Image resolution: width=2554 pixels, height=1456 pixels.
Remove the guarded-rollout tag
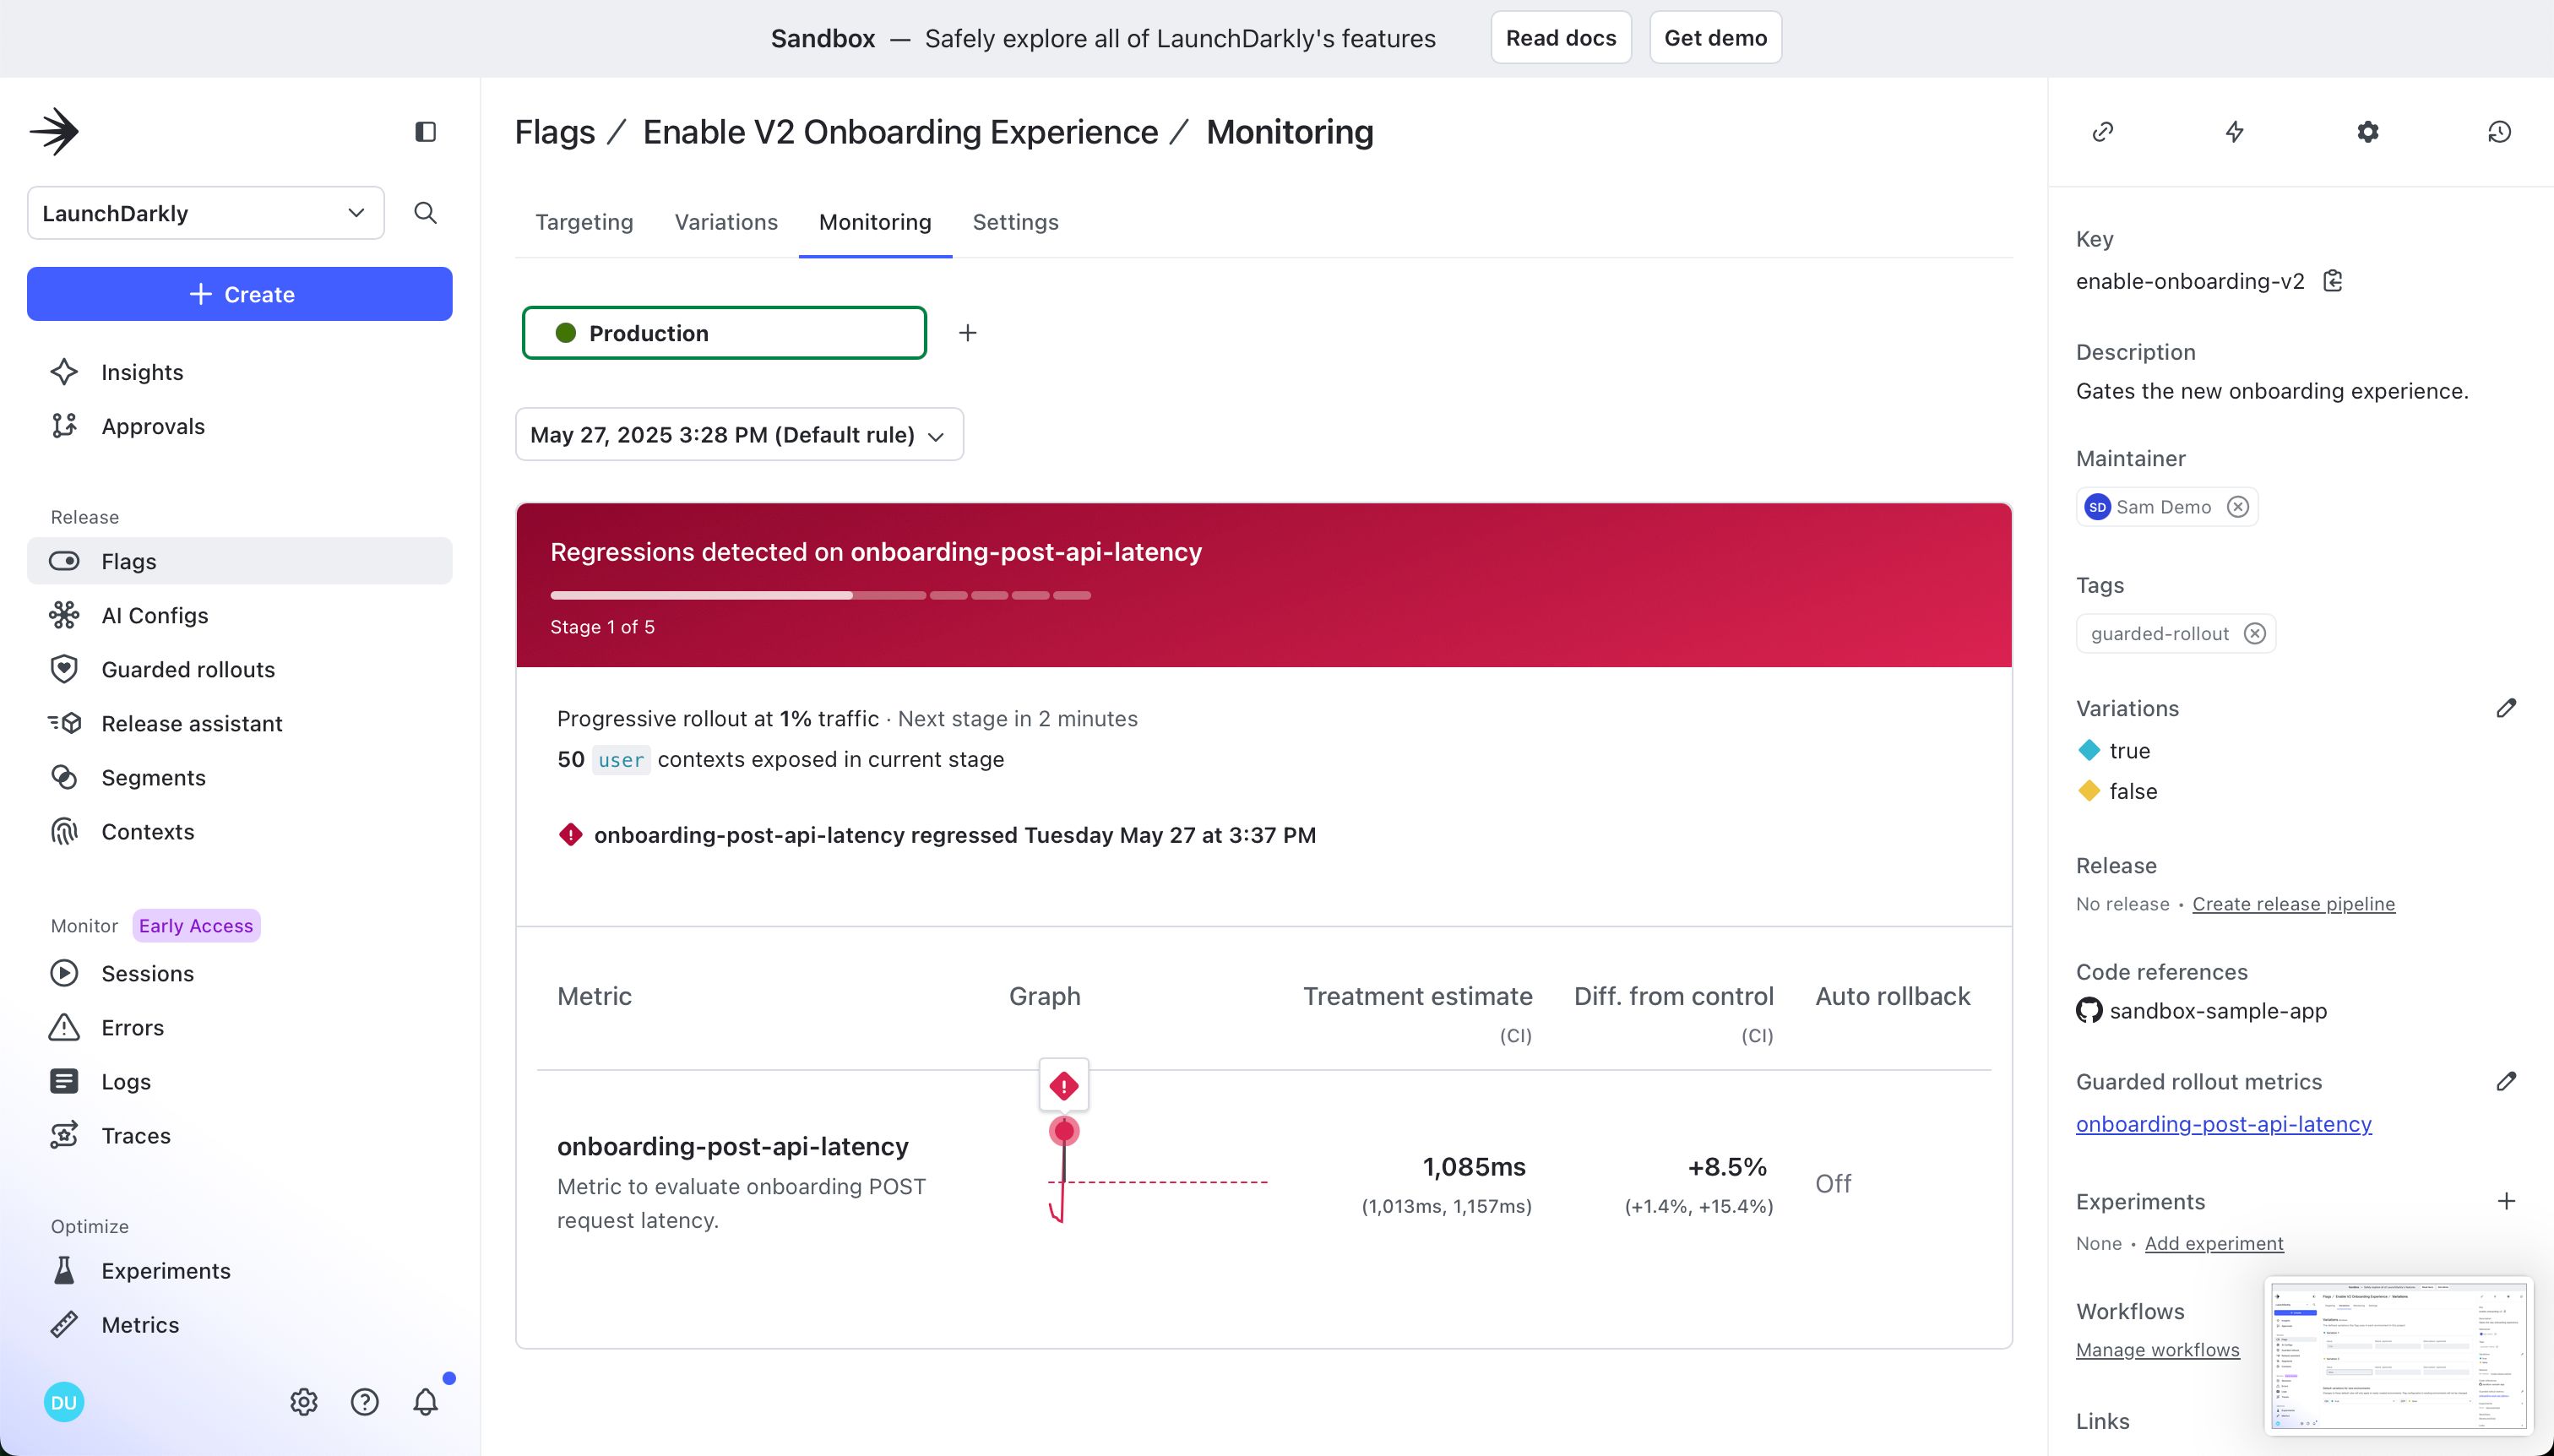[2255, 633]
